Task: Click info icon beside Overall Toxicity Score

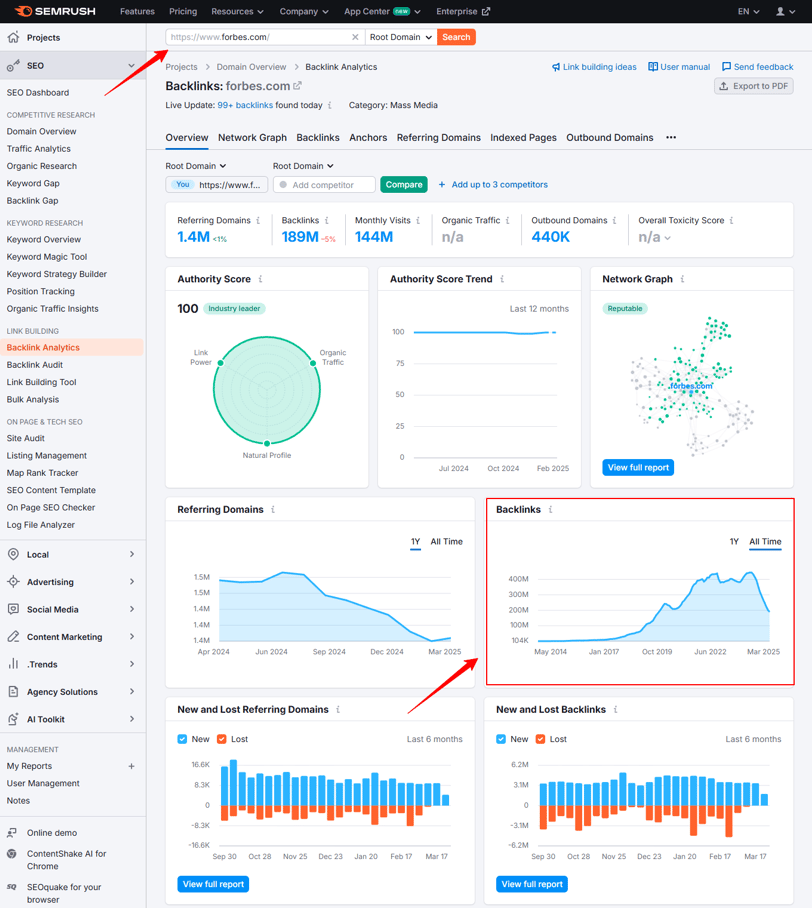Action: coord(731,221)
